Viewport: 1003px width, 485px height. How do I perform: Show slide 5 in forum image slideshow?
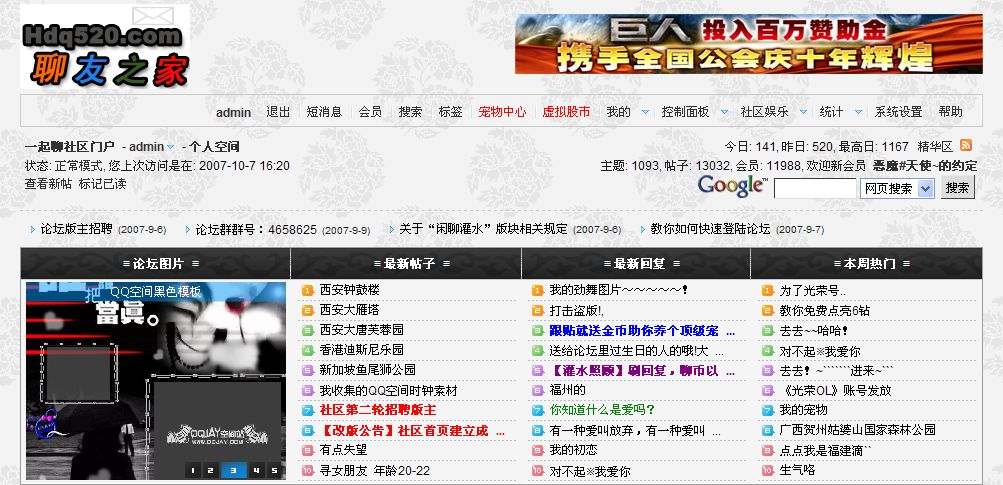point(274,471)
